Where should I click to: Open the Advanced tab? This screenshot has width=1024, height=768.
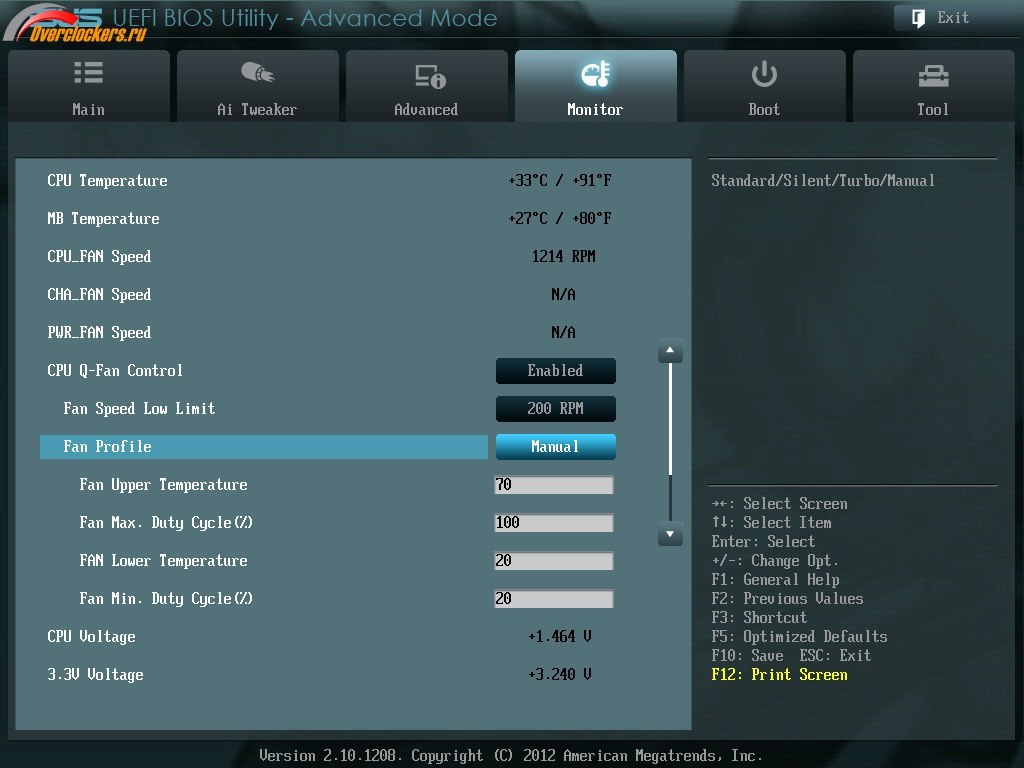click(426, 86)
